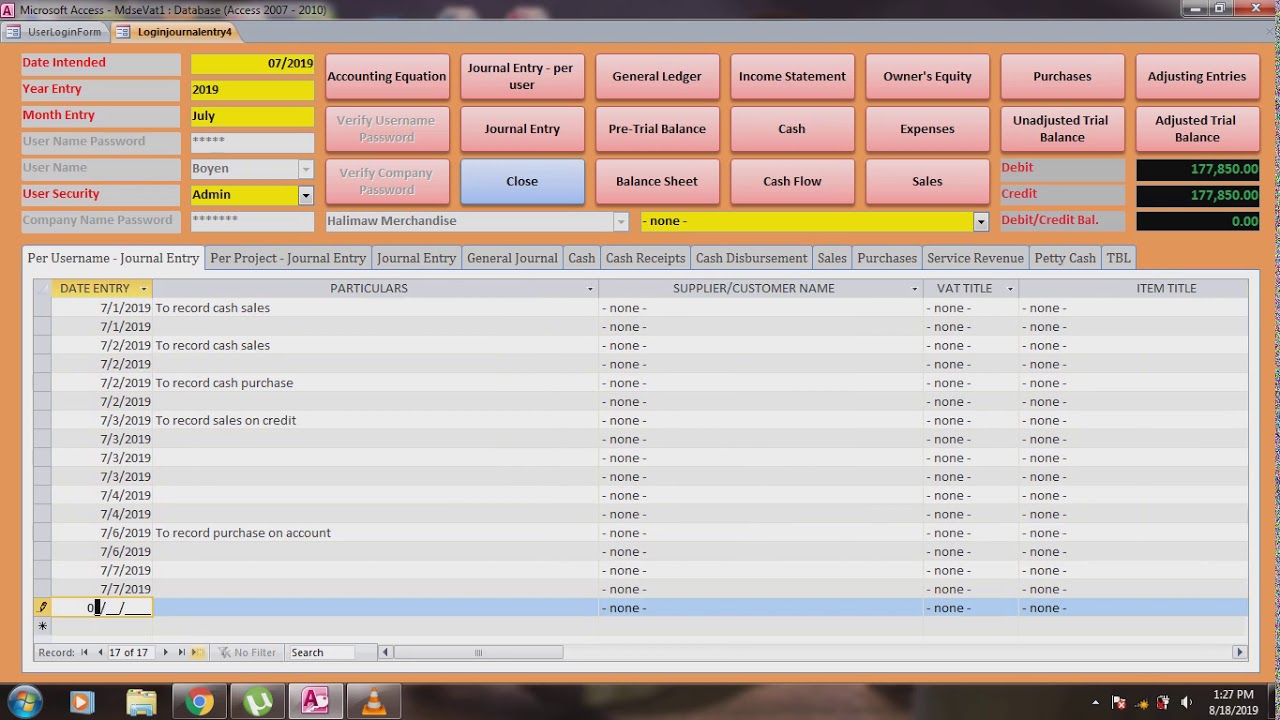Click the Pre-Trial Balance button

click(x=657, y=129)
